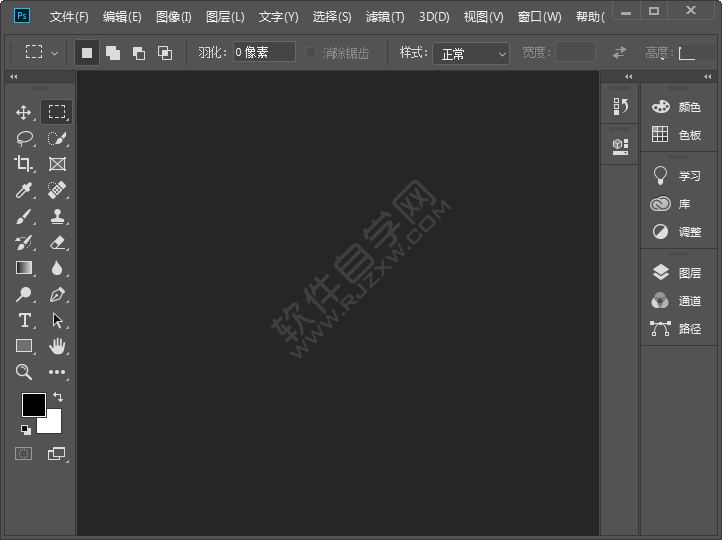Open the 文件(F) menu

(69, 17)
